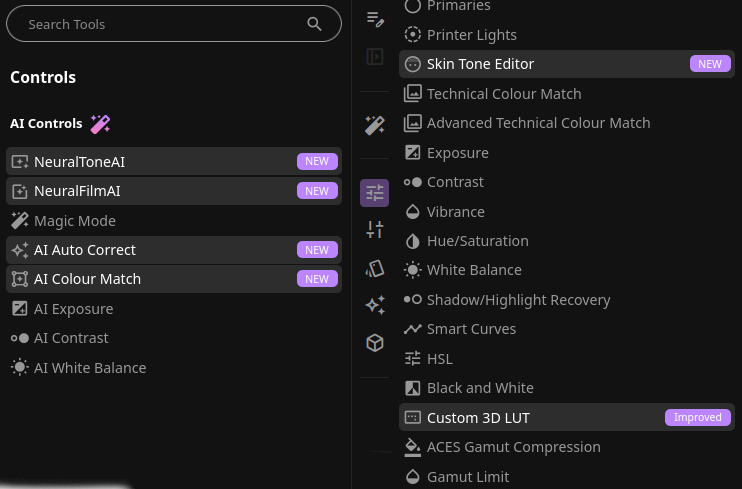Open the White Balance control
This screenshot has width=742, height=489.
pos(474,270)
